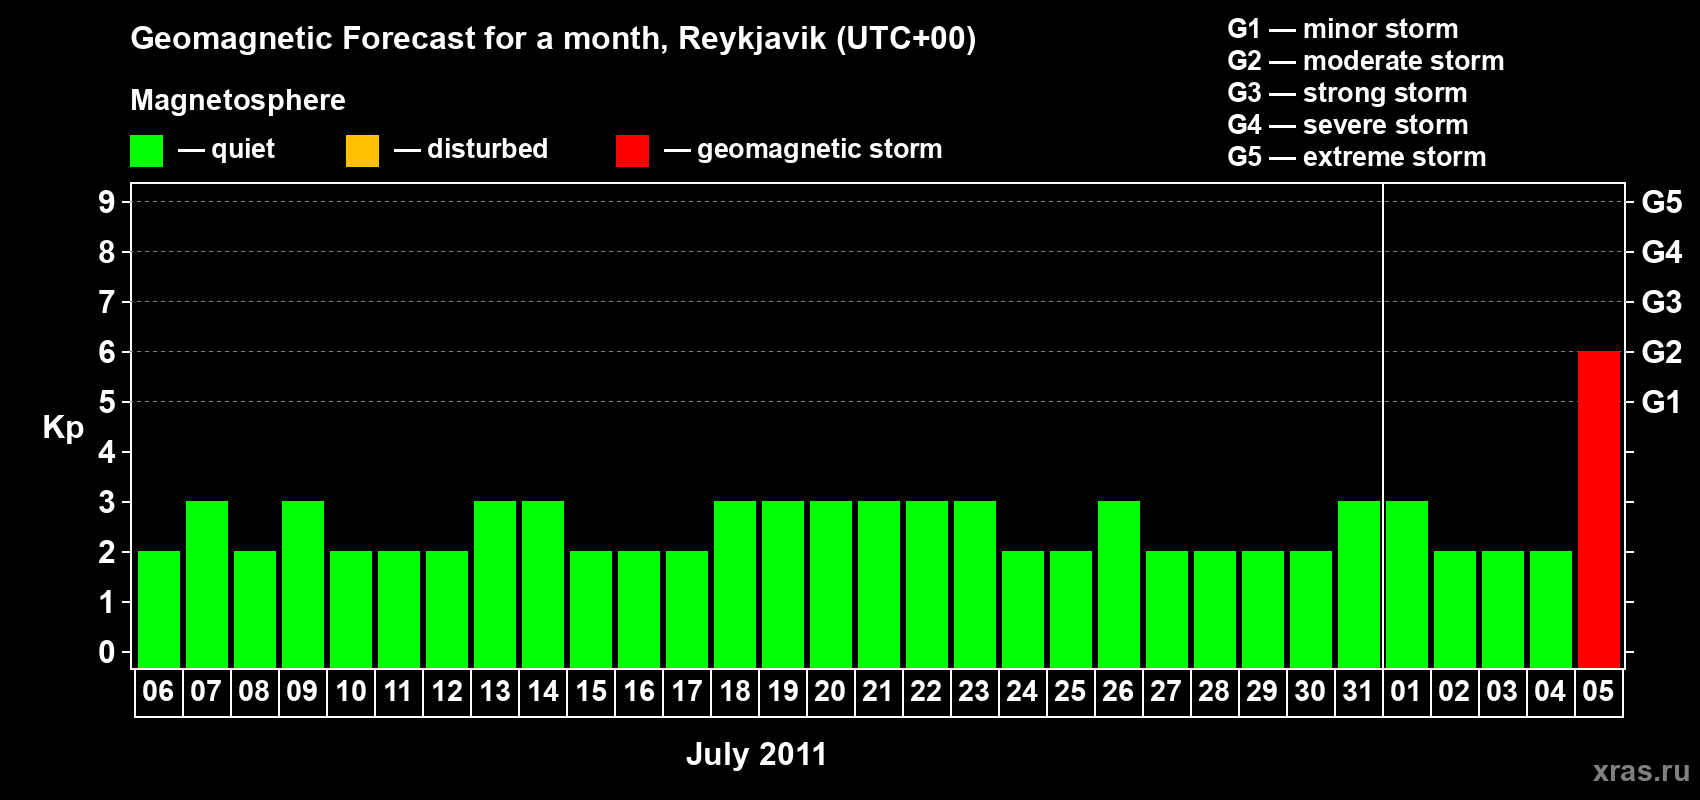
Task: Click the Kp value 9 axis label
Action: coord(107,202)
